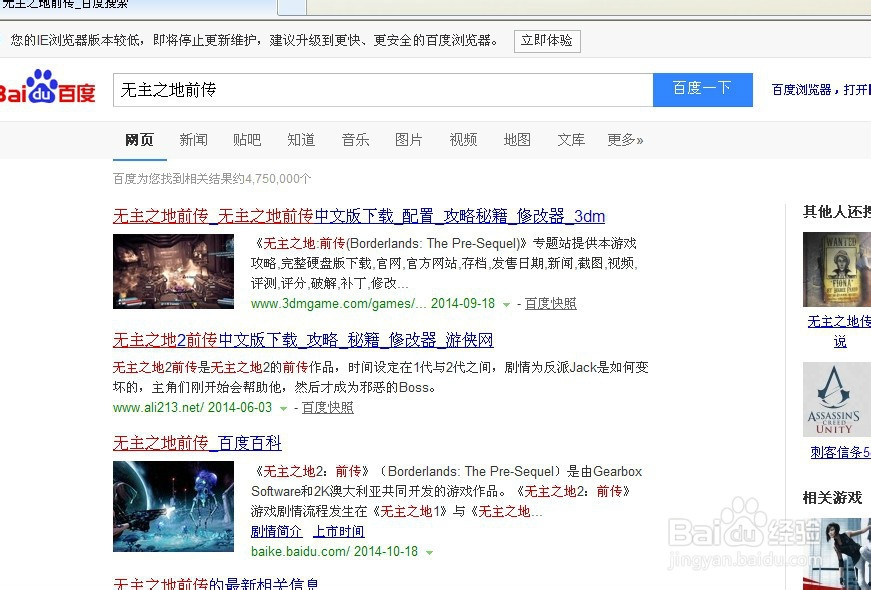Open the 知道 tab
Image resolution: width=871 pixels, height=590 pixels.
click(301, 140)
